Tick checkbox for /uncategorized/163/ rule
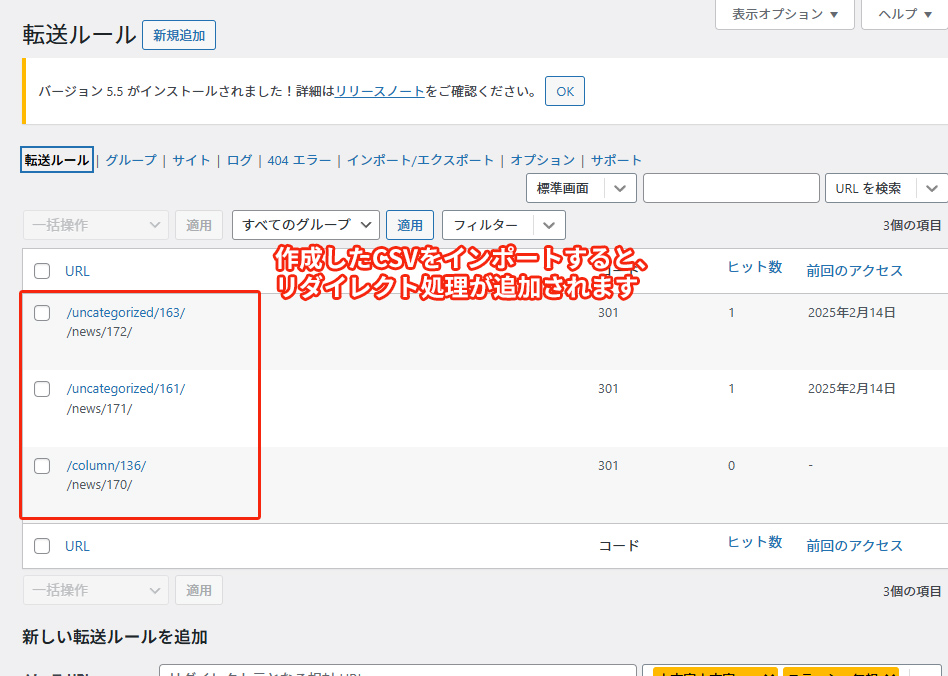 pyautogui.click(x=42, y=313)
